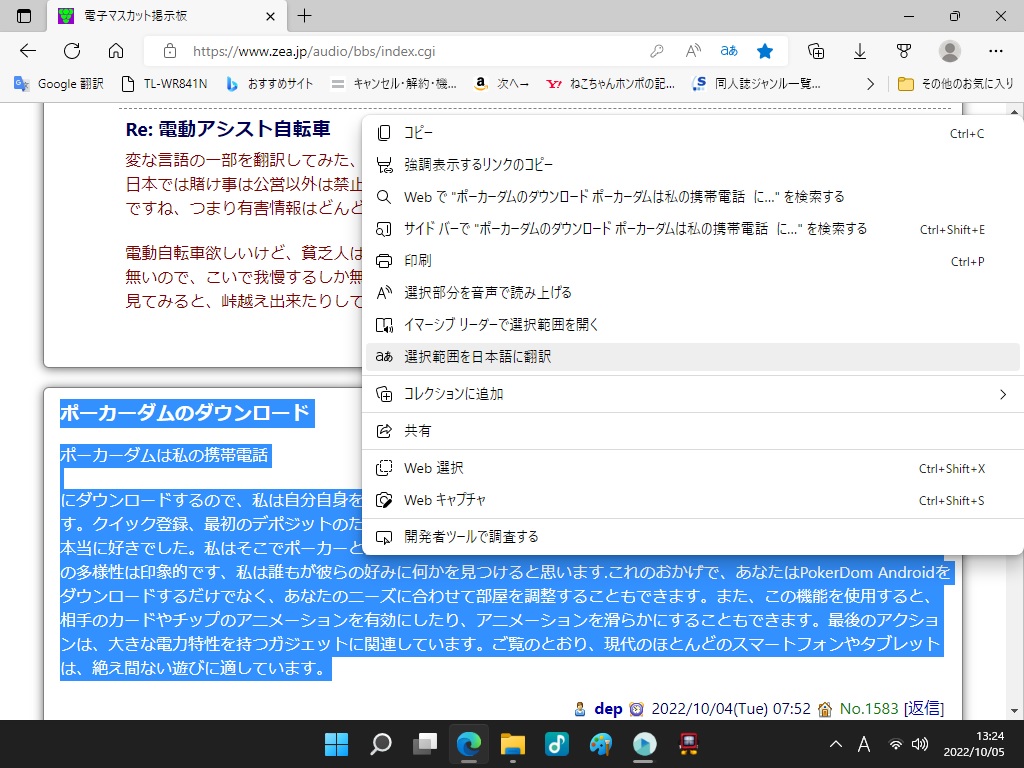
Task: Choose 強調表示するリンクのコピー
Action: pos(693,165)
